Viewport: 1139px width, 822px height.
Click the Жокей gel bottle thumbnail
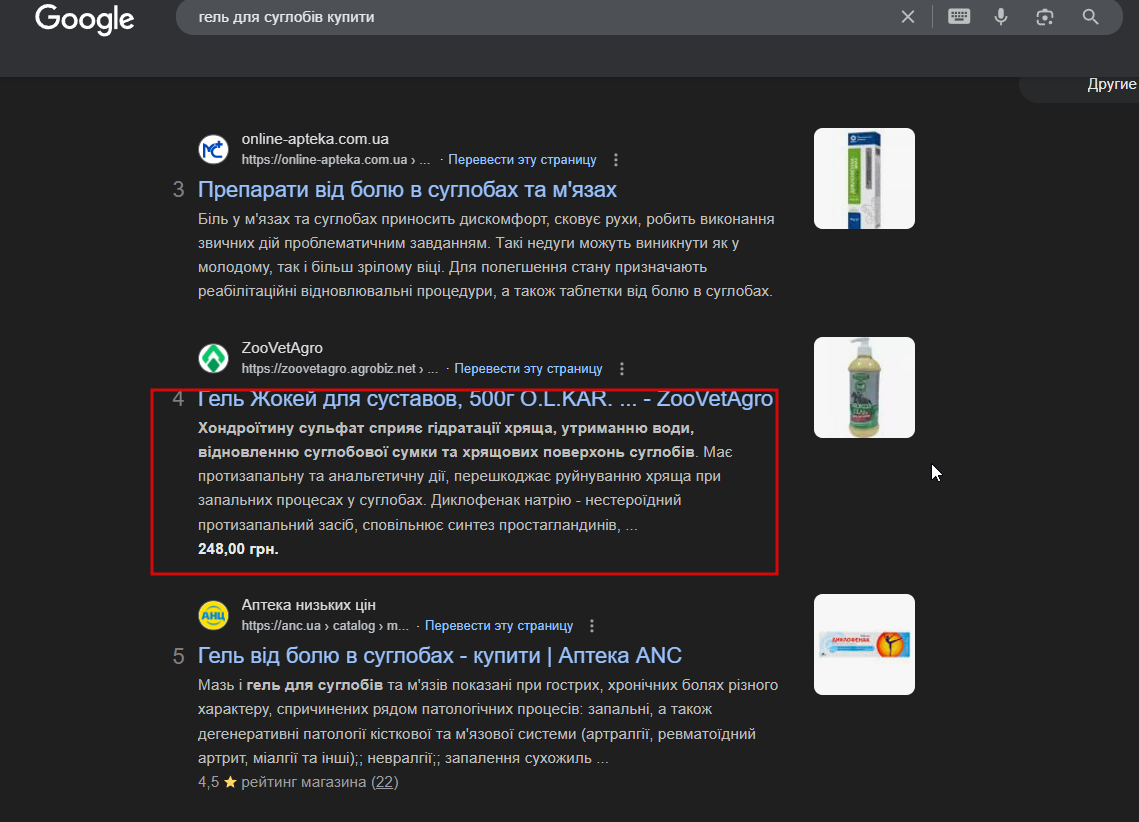(864, 388)
